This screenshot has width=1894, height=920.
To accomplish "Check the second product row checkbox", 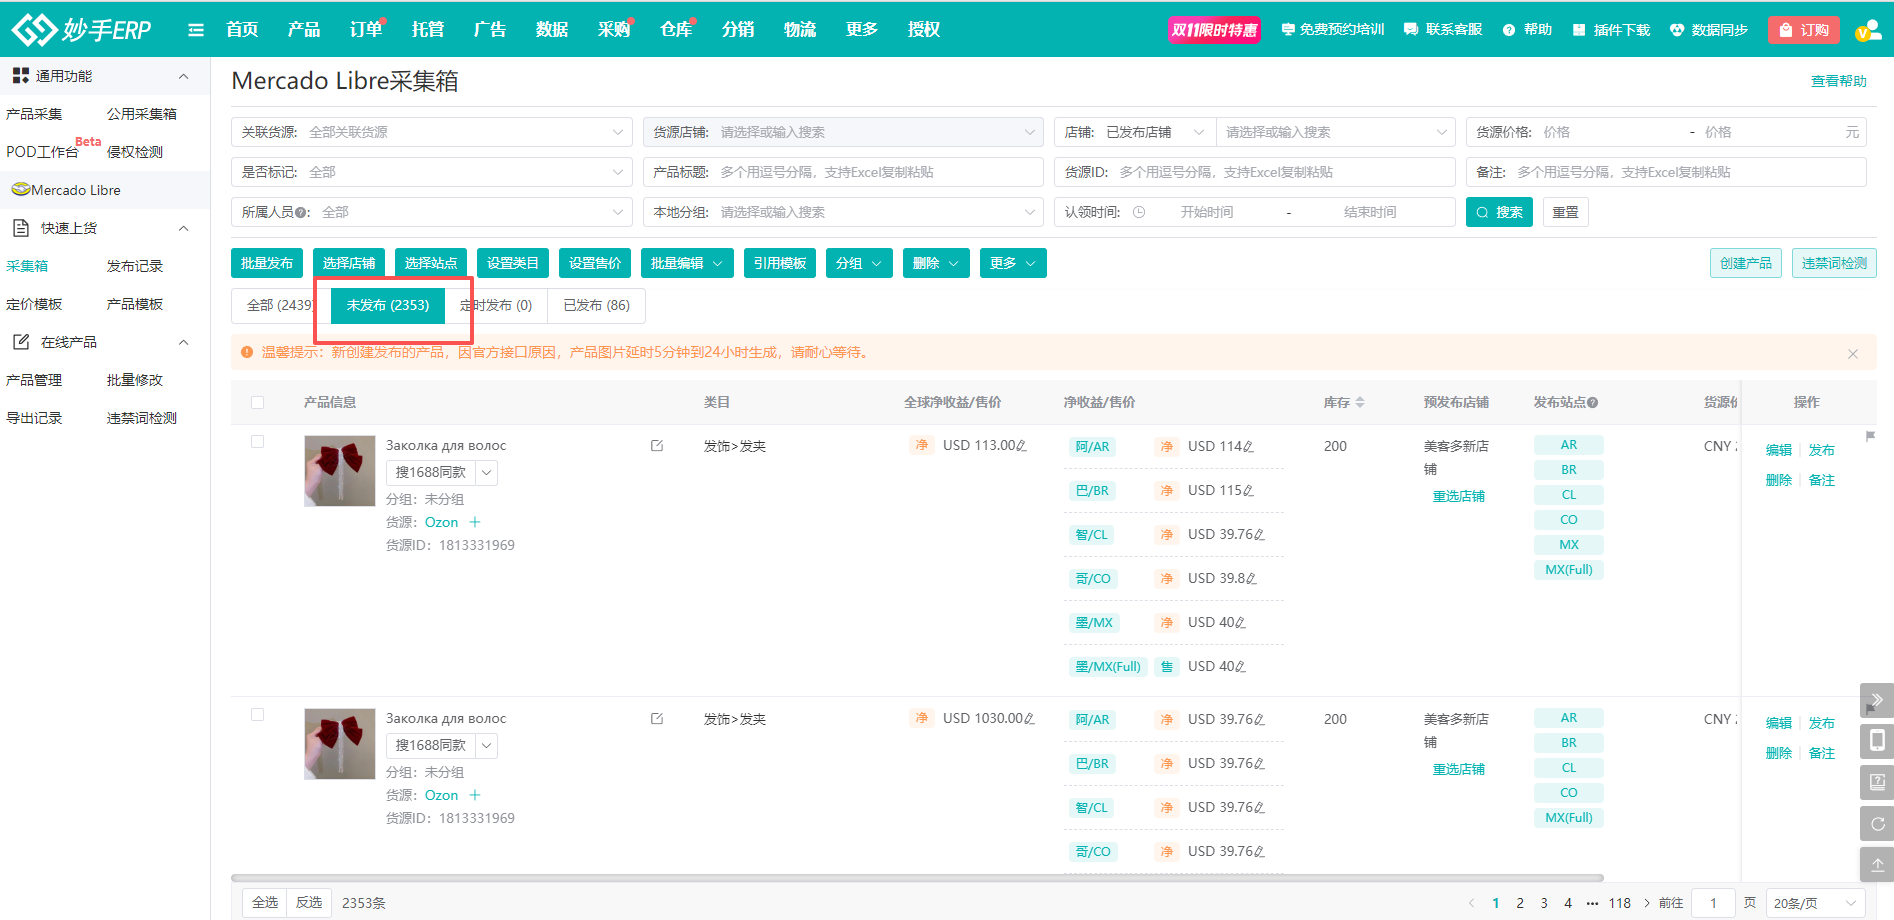I will pos(258,715).
